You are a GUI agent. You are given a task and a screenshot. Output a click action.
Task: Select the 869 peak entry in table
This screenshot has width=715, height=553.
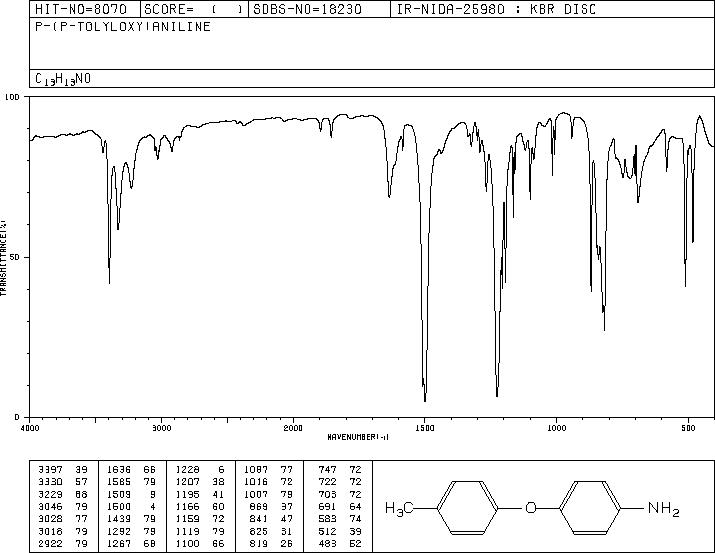point(271,506)
